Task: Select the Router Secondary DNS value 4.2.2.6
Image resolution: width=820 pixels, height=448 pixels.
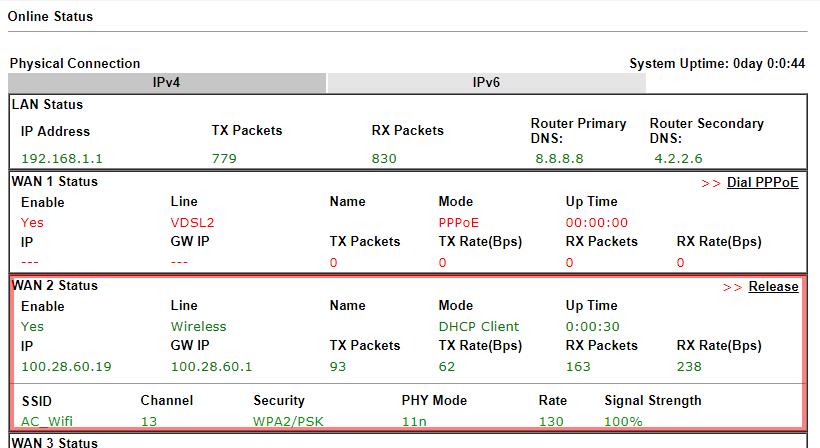Action: (x=679, y=158)
